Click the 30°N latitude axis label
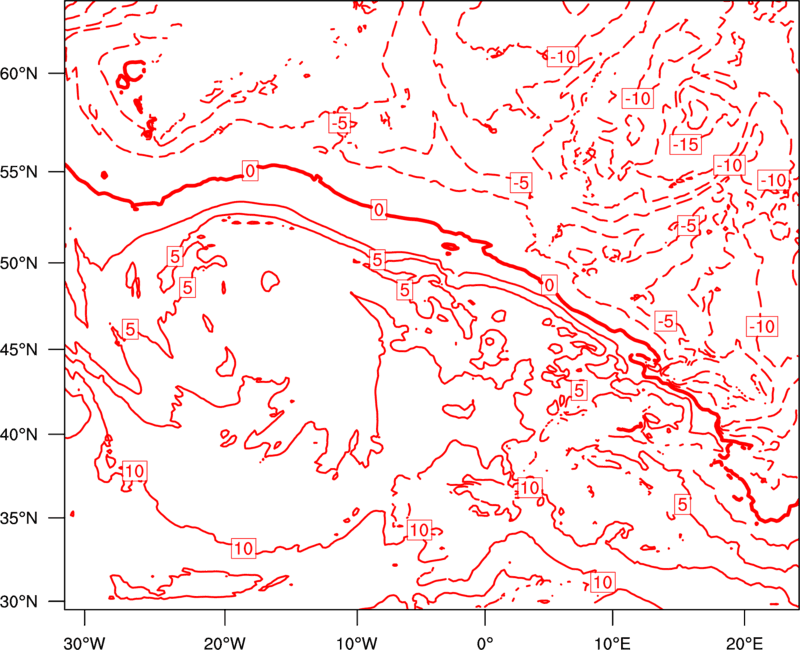The image size is (800, 650). pyautogui.click(x=19, y=602)
